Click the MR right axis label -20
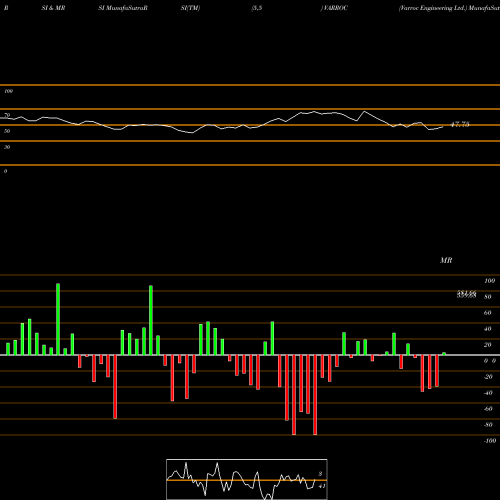Viewport: 500px width, 500px height. (x=488, y=377)
